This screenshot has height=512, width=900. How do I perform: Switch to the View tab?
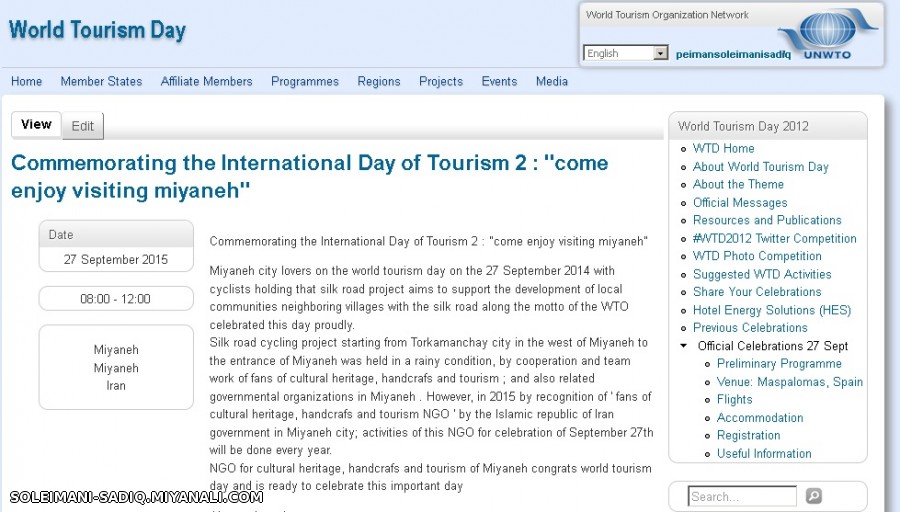click(x=36, y=125)
